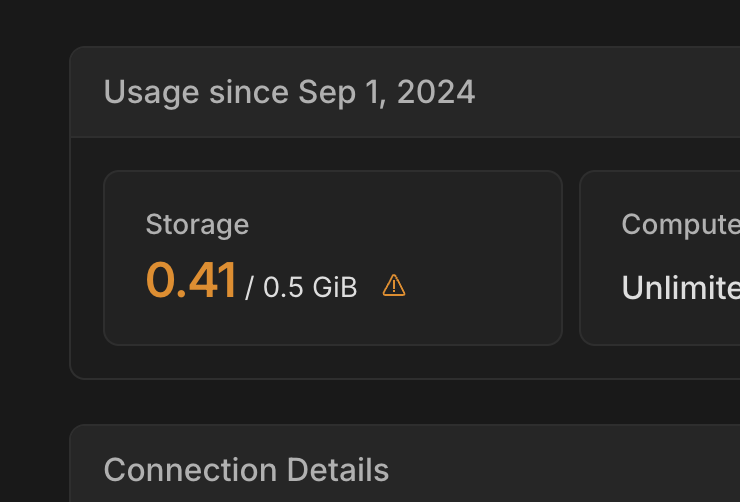
Task: Click the empty space right of the warning icon
Action: click(x=480, y=288)
